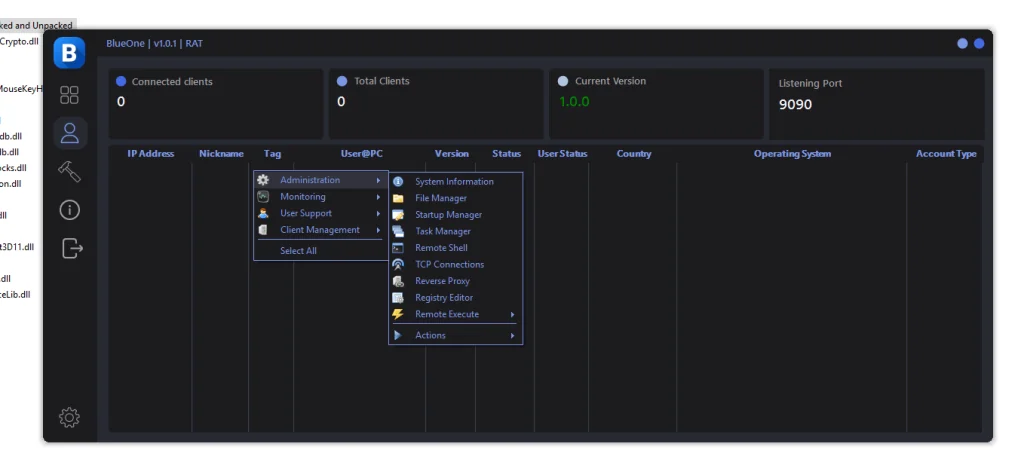Screen dimensions: 1024x474
Task: Expand the Client Management submenu
Action: [x=318, y=230]
